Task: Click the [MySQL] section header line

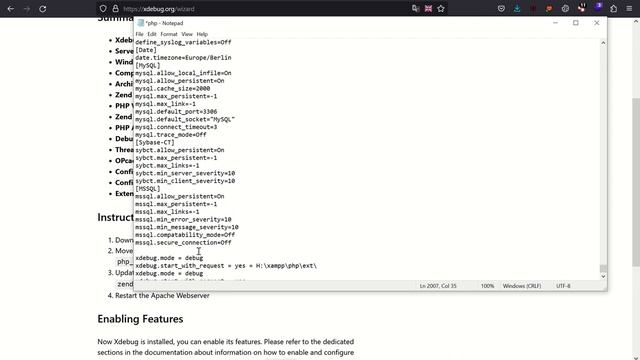Action: [x=148, y=65]
